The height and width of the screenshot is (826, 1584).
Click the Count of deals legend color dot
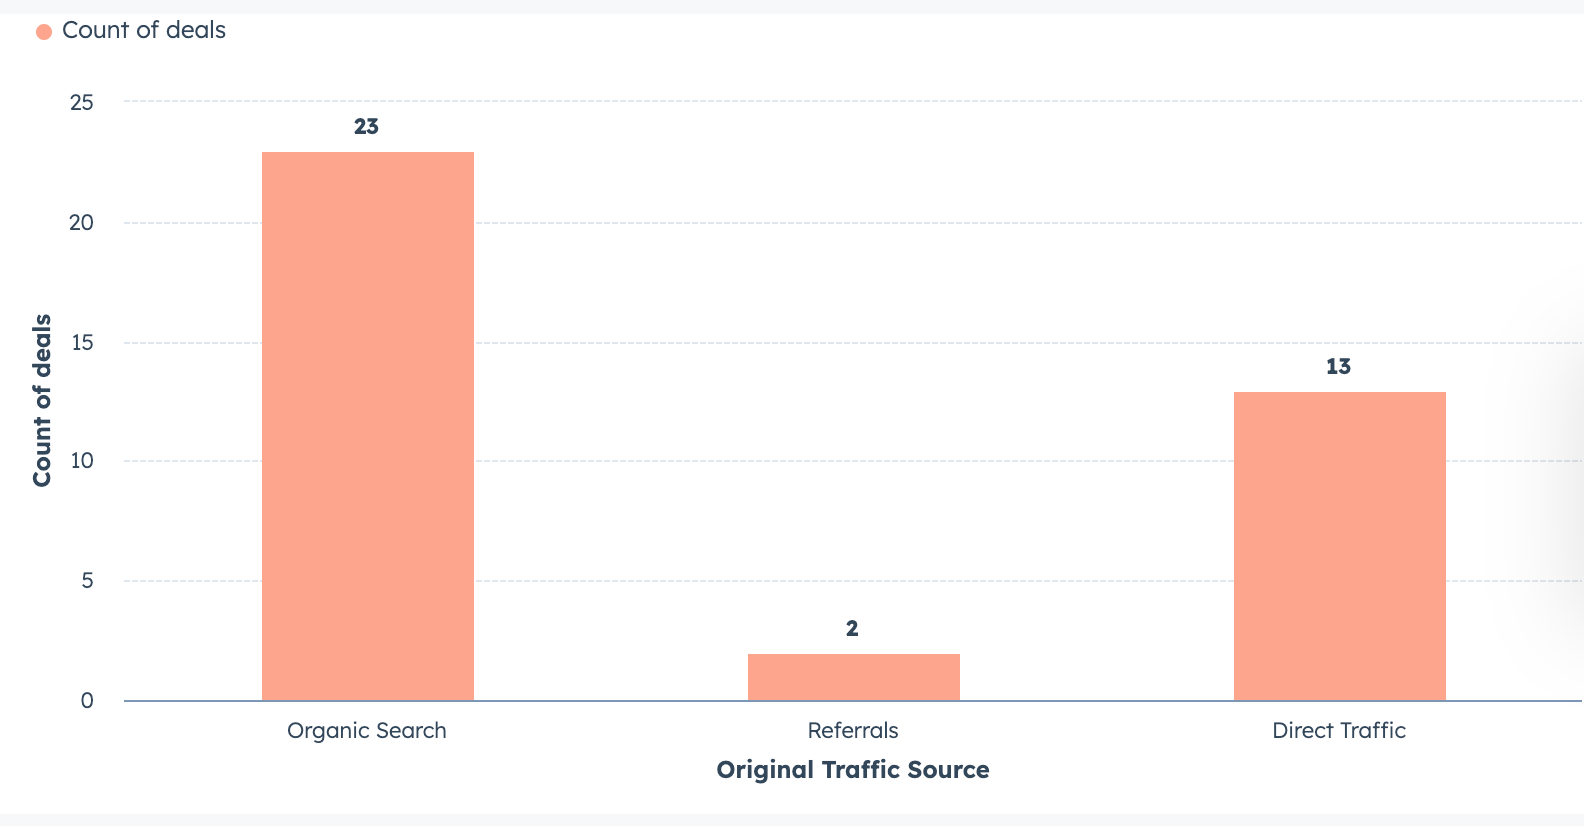click(x=44, y=32)
